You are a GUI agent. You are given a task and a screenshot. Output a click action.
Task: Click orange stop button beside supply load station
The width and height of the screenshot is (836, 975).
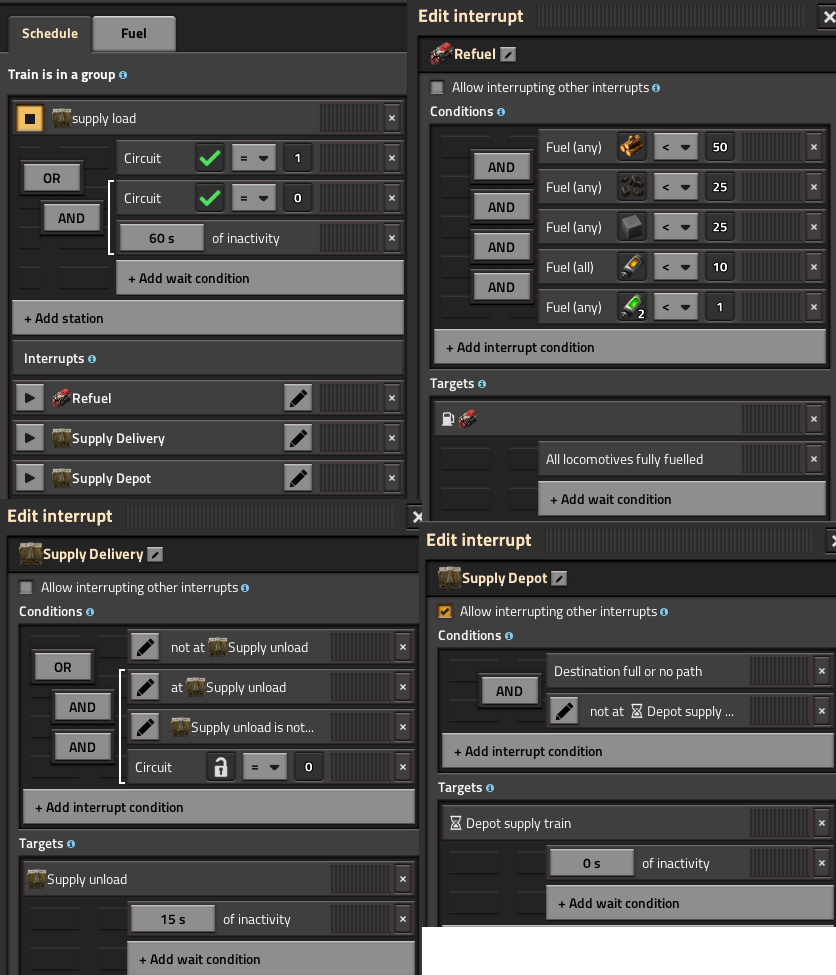(30, 118)
